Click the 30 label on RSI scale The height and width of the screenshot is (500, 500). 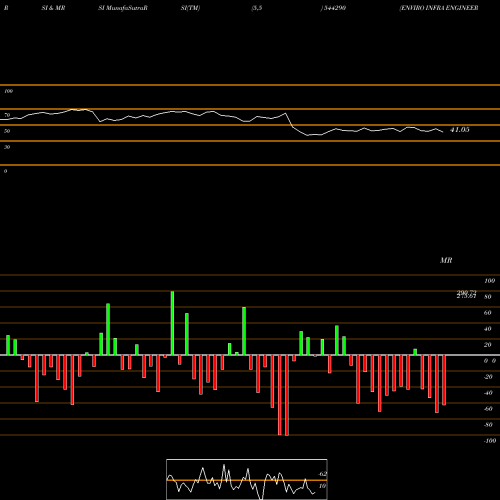pyautogui.click(x=7, y=147)
